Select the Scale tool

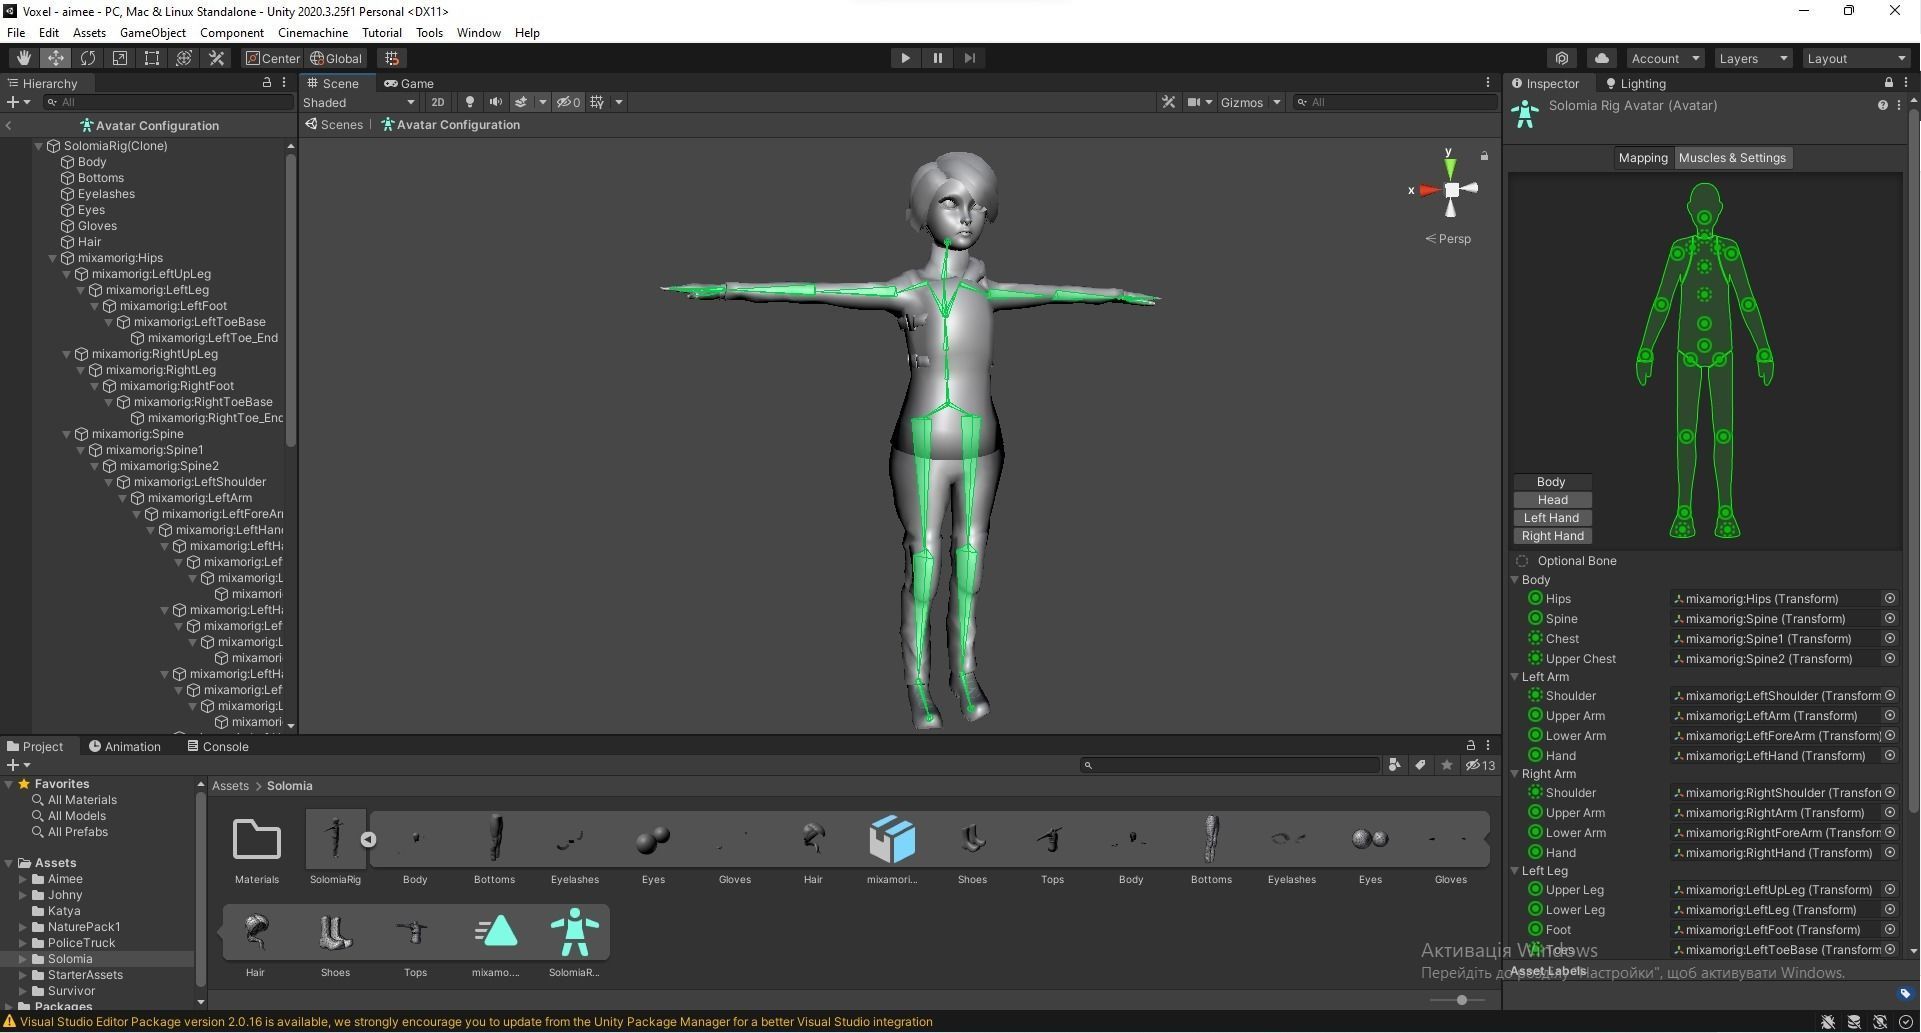(x=120, y=58)
